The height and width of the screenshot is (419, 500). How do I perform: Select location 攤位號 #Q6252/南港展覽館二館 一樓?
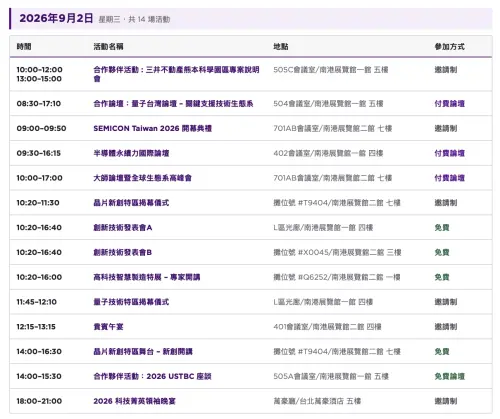(x=337, y=277)
